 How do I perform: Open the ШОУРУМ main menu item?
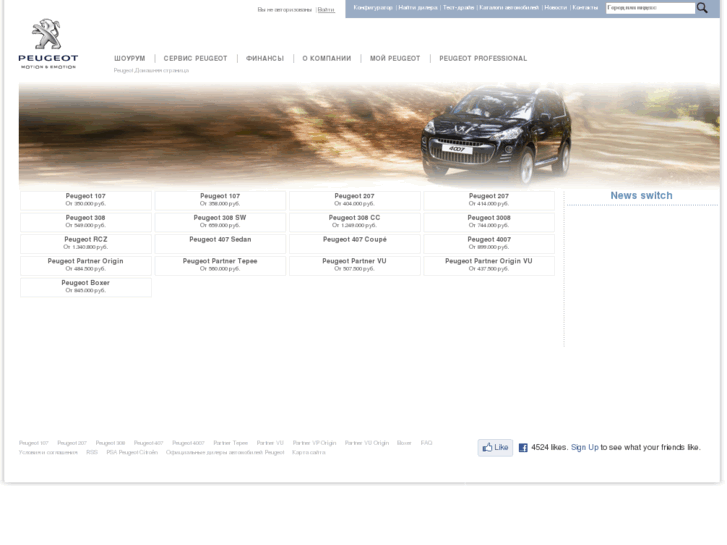(x=130, y=58)
